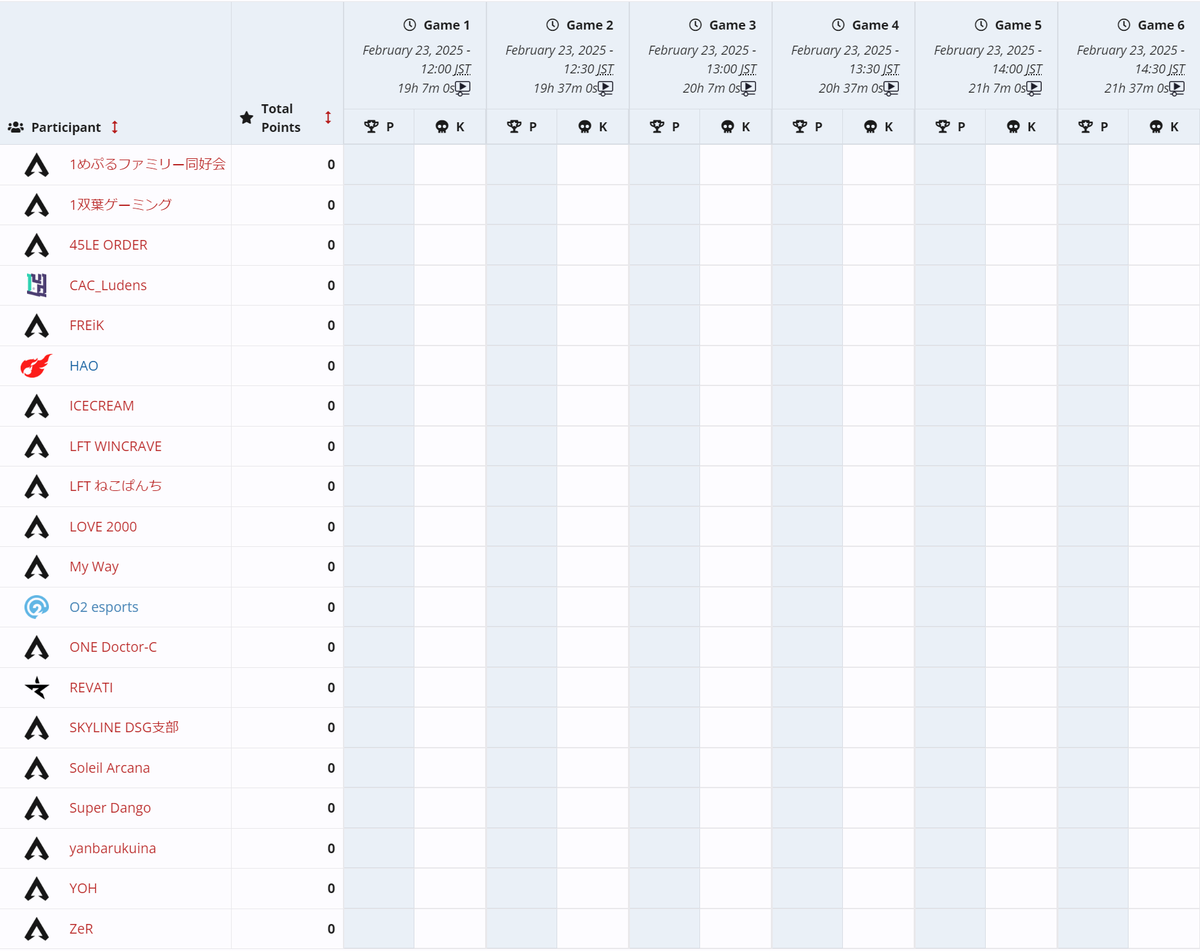Click the Game 2 header title
The image size is (1200, 951).
590,25
